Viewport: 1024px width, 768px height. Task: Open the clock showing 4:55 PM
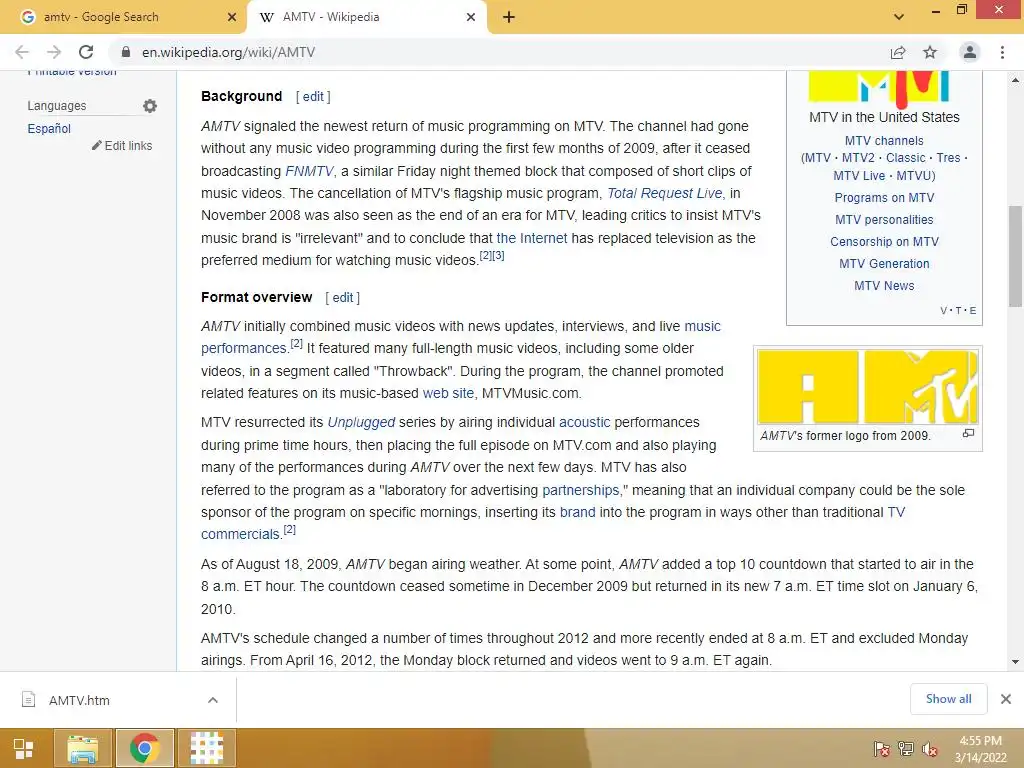tap(980, 749)
